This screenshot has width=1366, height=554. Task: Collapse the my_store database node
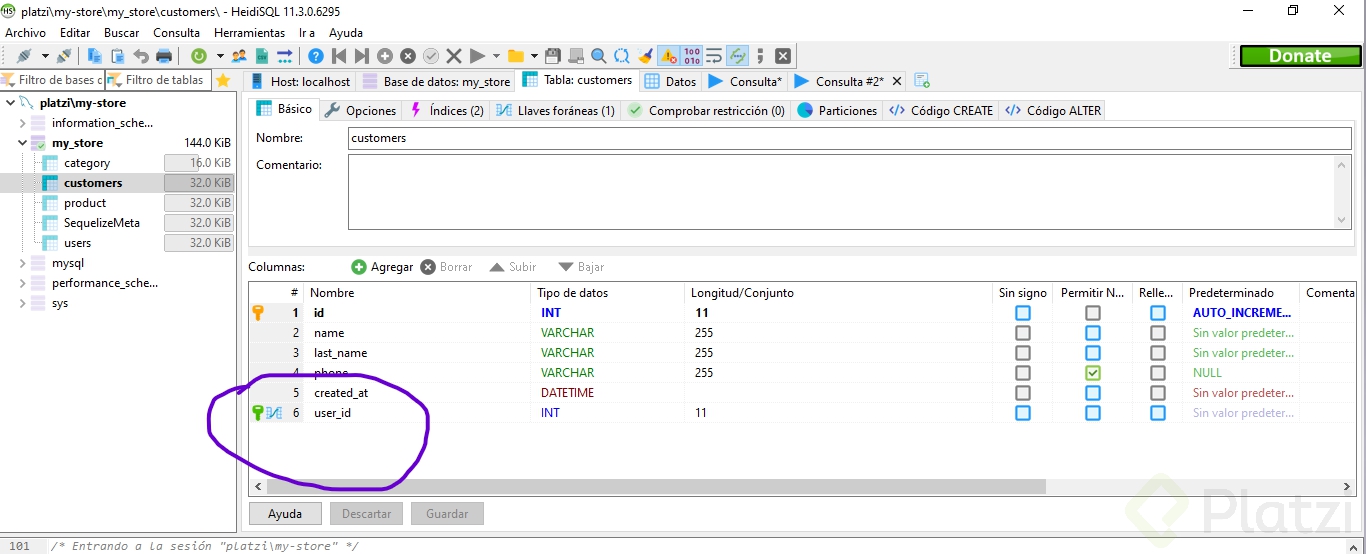click(x=23, y=143)
